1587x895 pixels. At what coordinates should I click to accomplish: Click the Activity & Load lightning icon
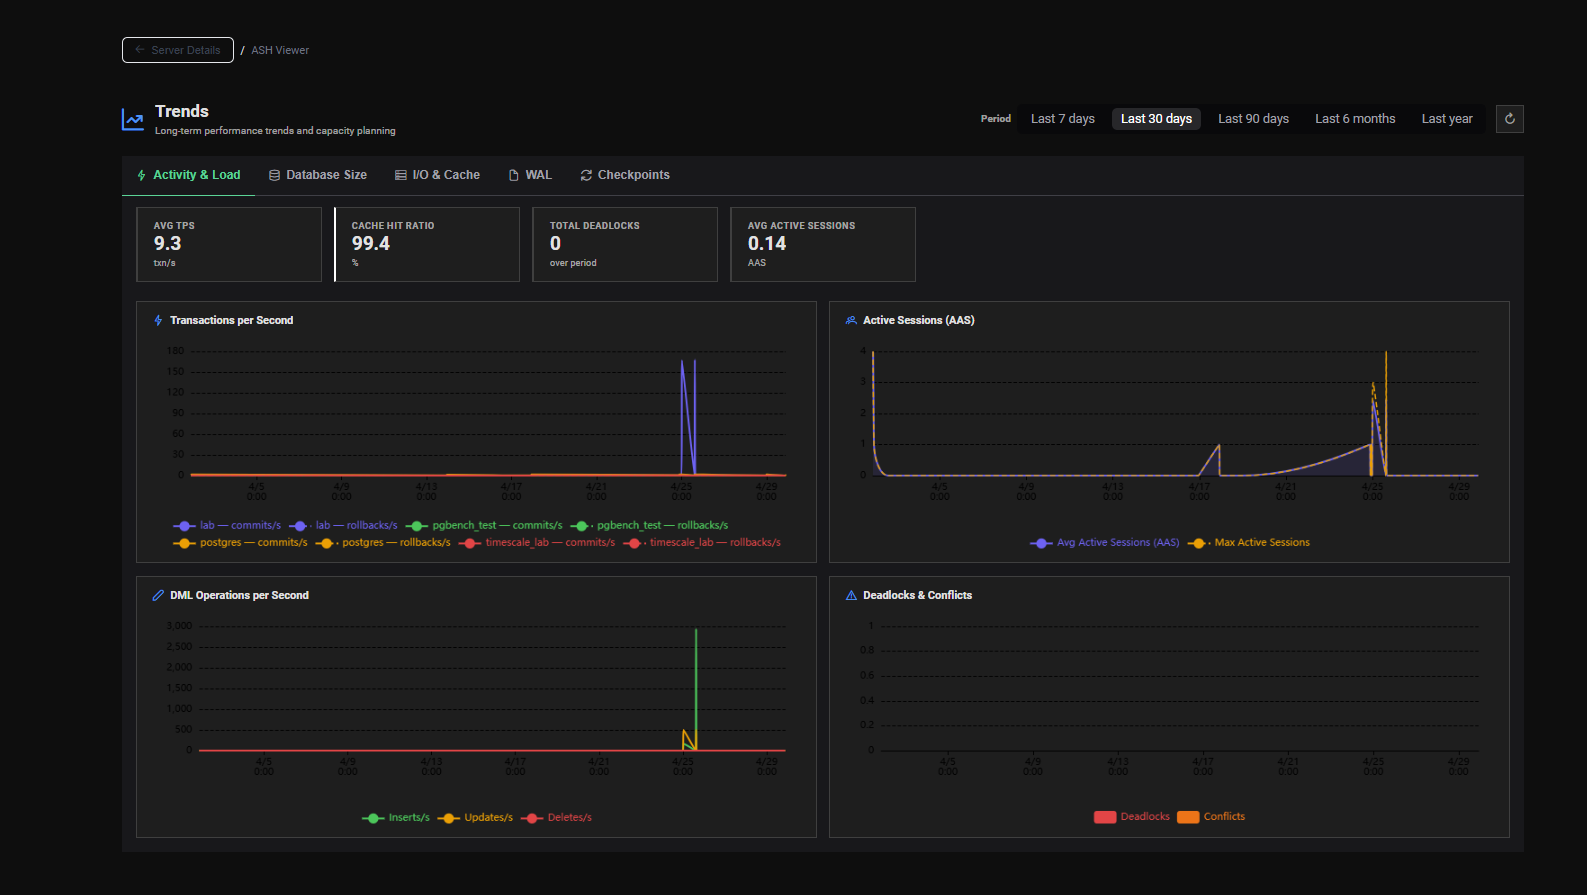pyautogui.click(x=142, y=175)
